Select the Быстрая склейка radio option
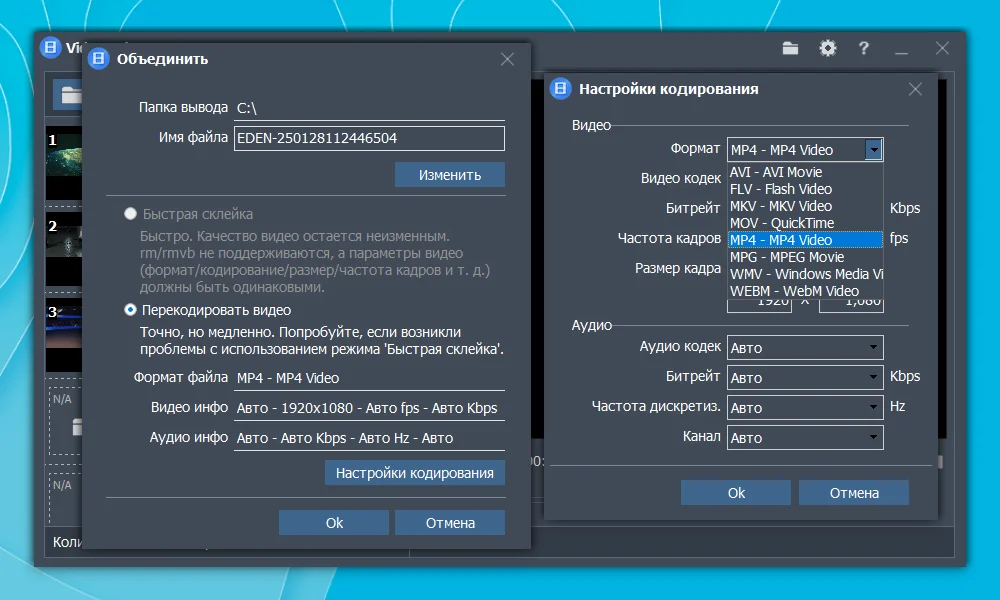The height and width of the screenshot is (600, 1000). click(x=130, y=214)
